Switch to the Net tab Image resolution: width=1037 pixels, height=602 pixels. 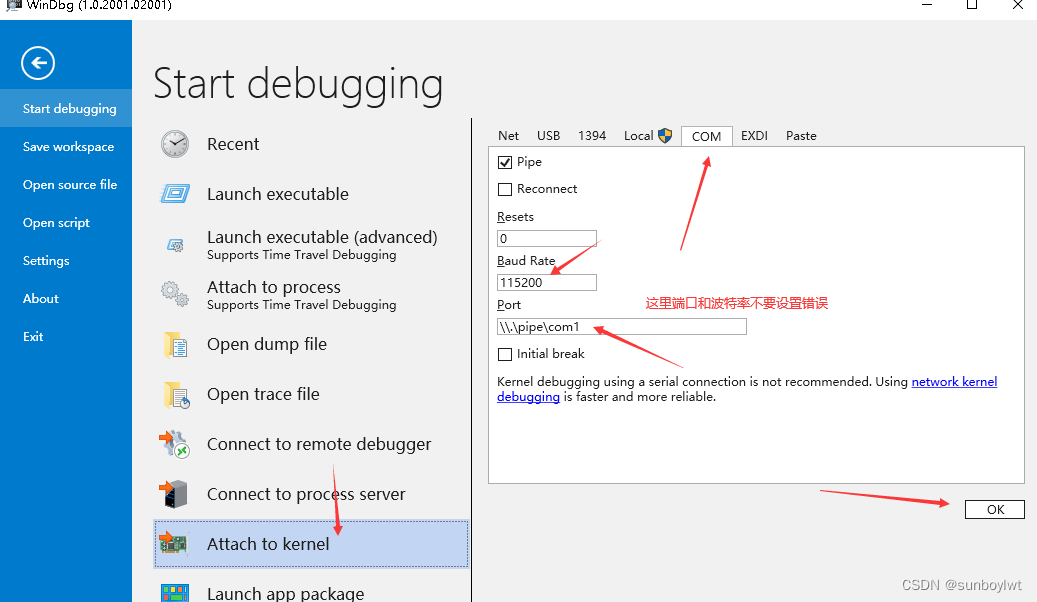tap(508, 135)
